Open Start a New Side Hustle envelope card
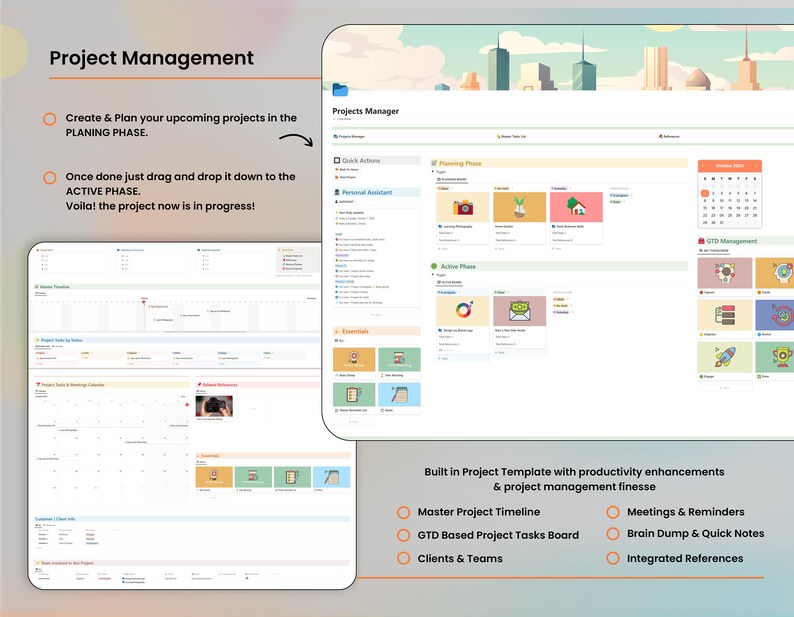 (520, 321)
